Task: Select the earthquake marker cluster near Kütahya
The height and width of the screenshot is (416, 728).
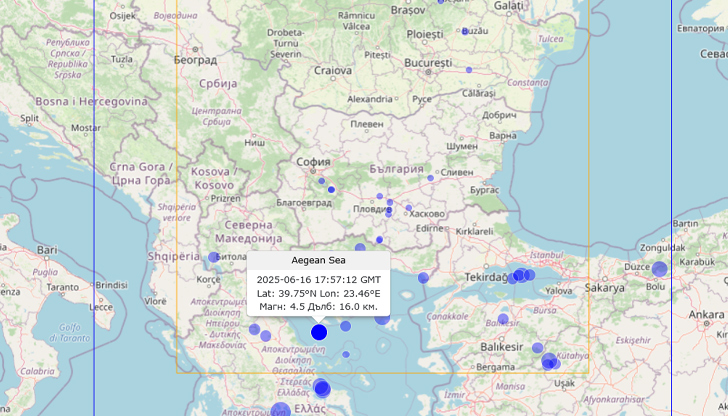Action: [549, 361]
